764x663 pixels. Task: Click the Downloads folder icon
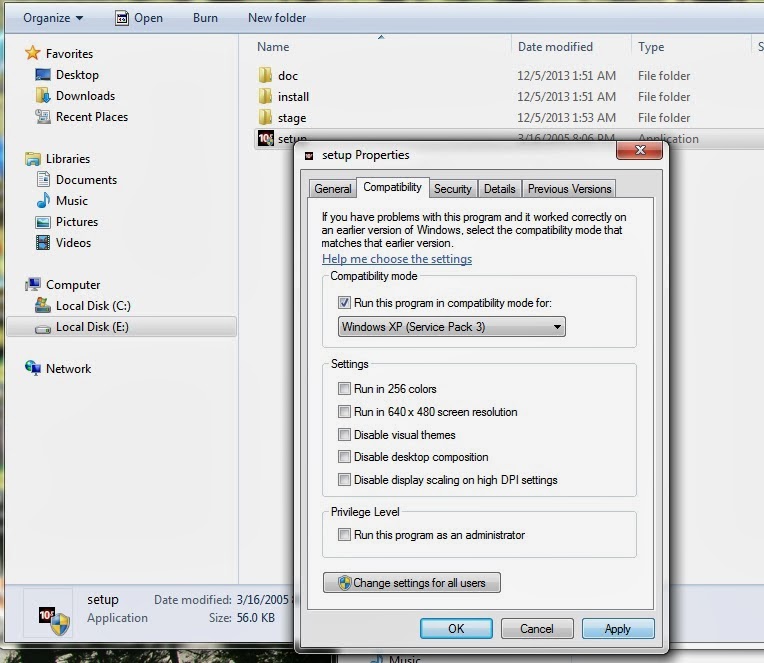tap(43, 95)
